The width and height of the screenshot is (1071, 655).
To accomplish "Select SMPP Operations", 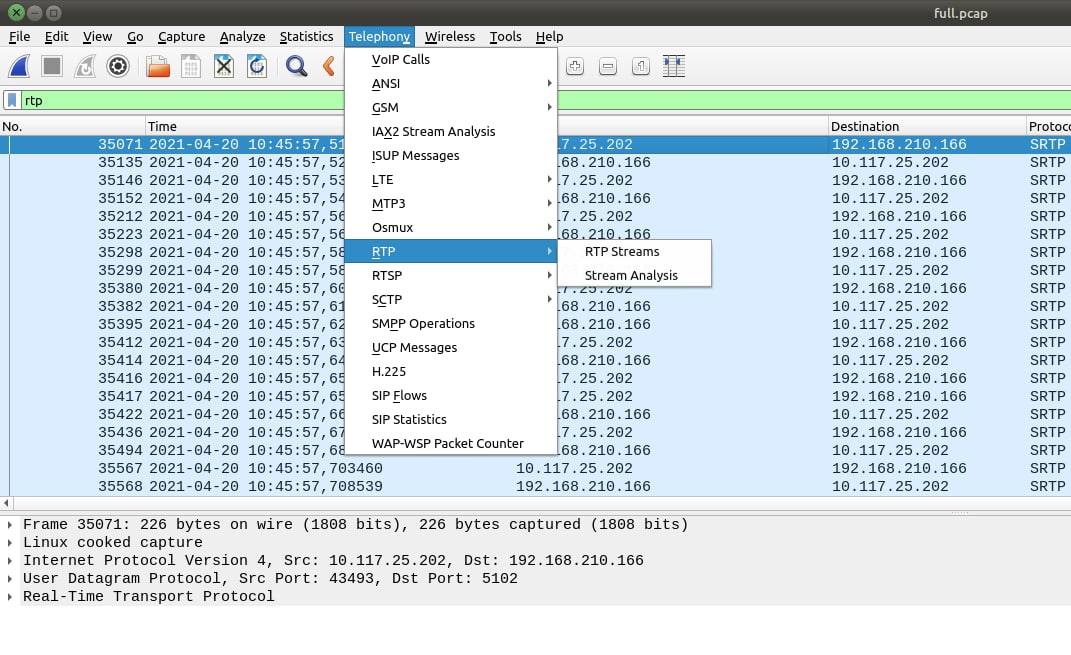I will (x=451, y=324).
